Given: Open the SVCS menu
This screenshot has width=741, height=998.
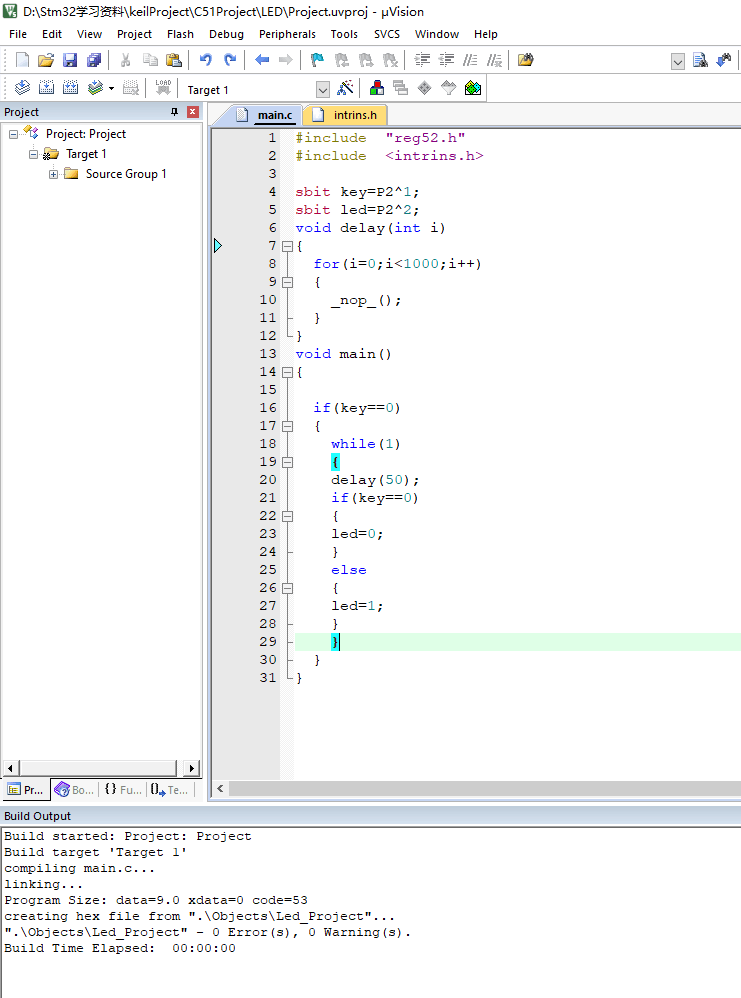Looking at the screenshot, I should 387,34.
